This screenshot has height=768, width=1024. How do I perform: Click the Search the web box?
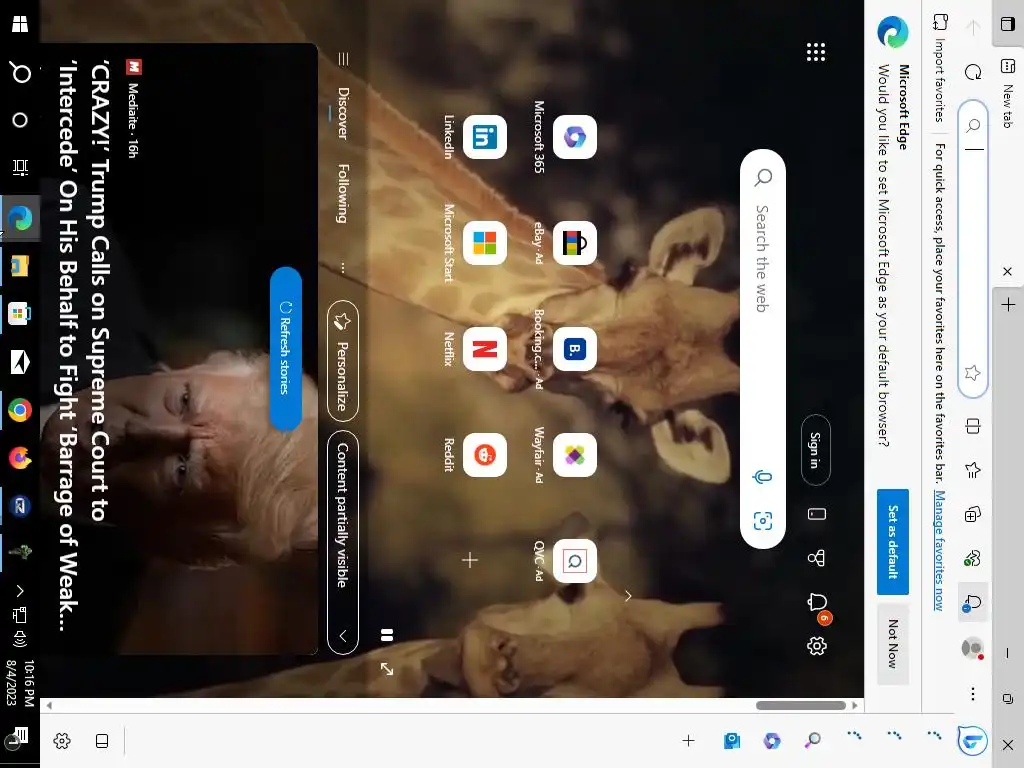pos(763,349)
